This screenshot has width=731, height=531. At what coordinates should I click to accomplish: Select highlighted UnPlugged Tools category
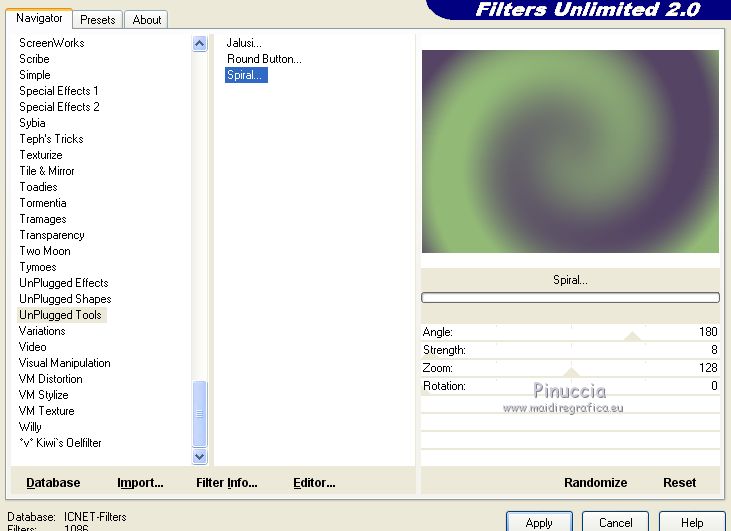tap(61, 315)
